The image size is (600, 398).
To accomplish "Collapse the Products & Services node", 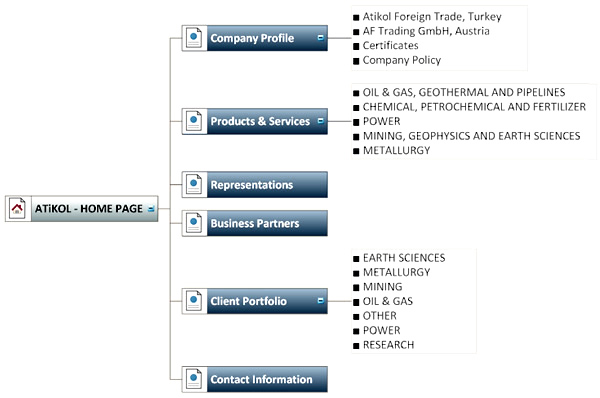I will 321,121.
